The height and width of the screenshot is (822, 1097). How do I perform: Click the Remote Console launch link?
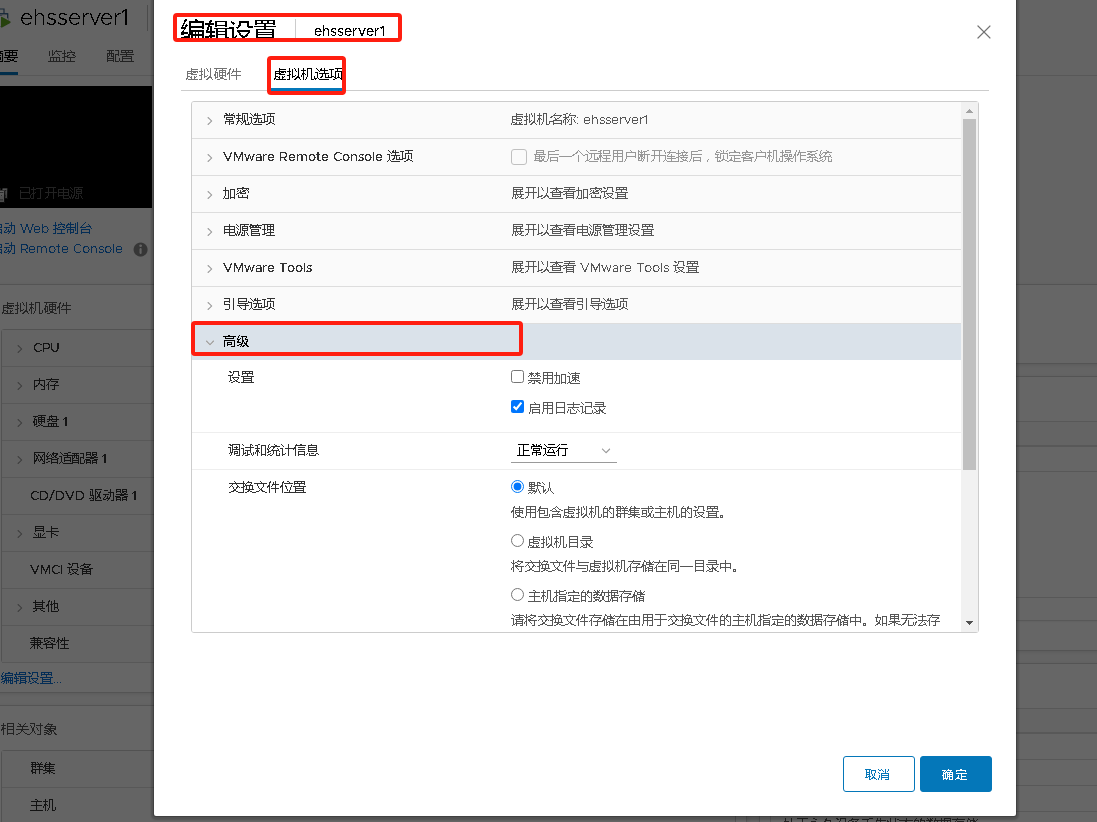tap(62, 249)
